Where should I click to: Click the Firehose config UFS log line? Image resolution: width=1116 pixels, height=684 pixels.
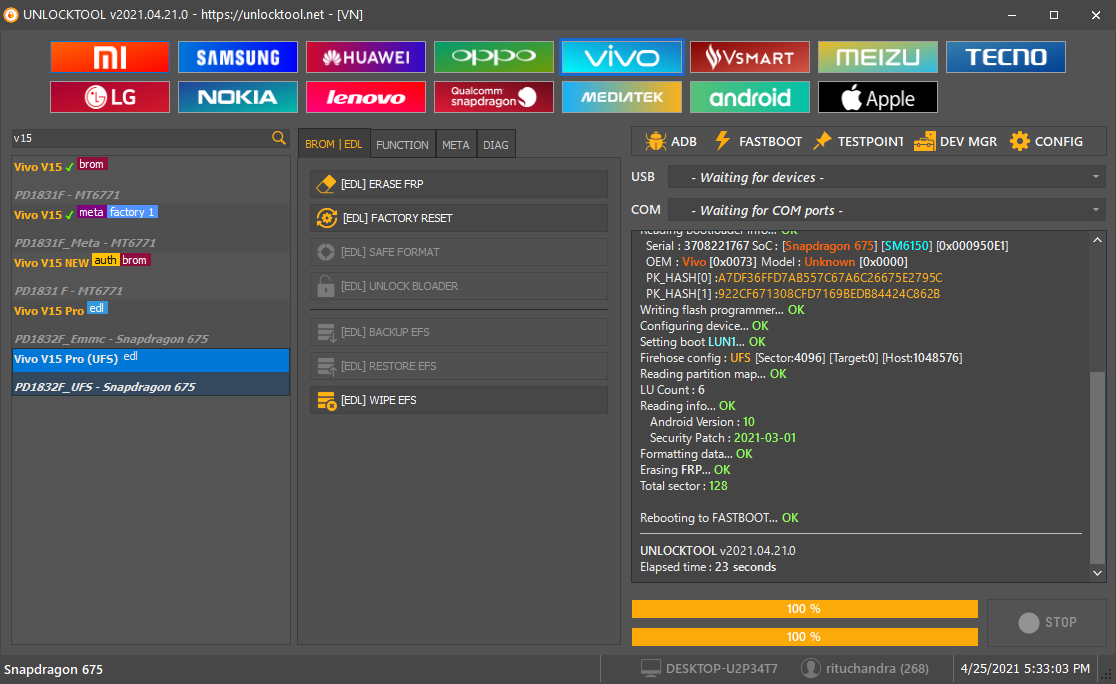coord(801,357)
